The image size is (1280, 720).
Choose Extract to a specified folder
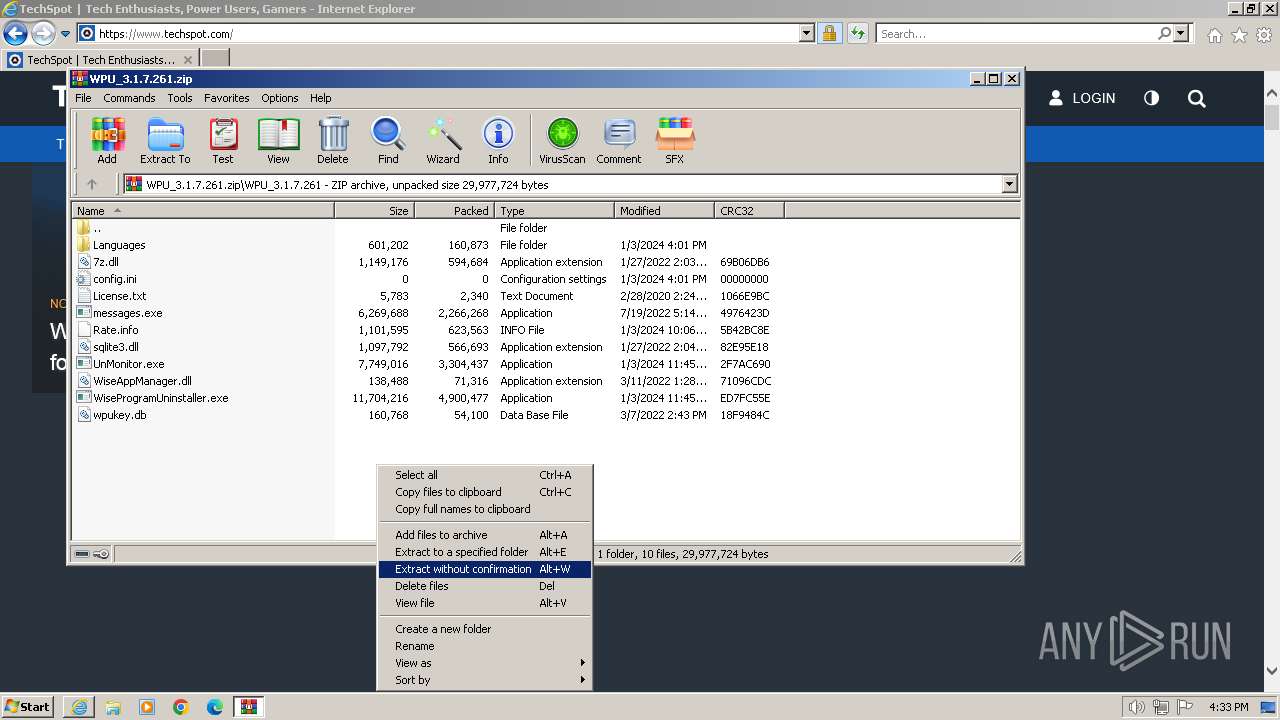pyautogui.click(x=485, y=552)
